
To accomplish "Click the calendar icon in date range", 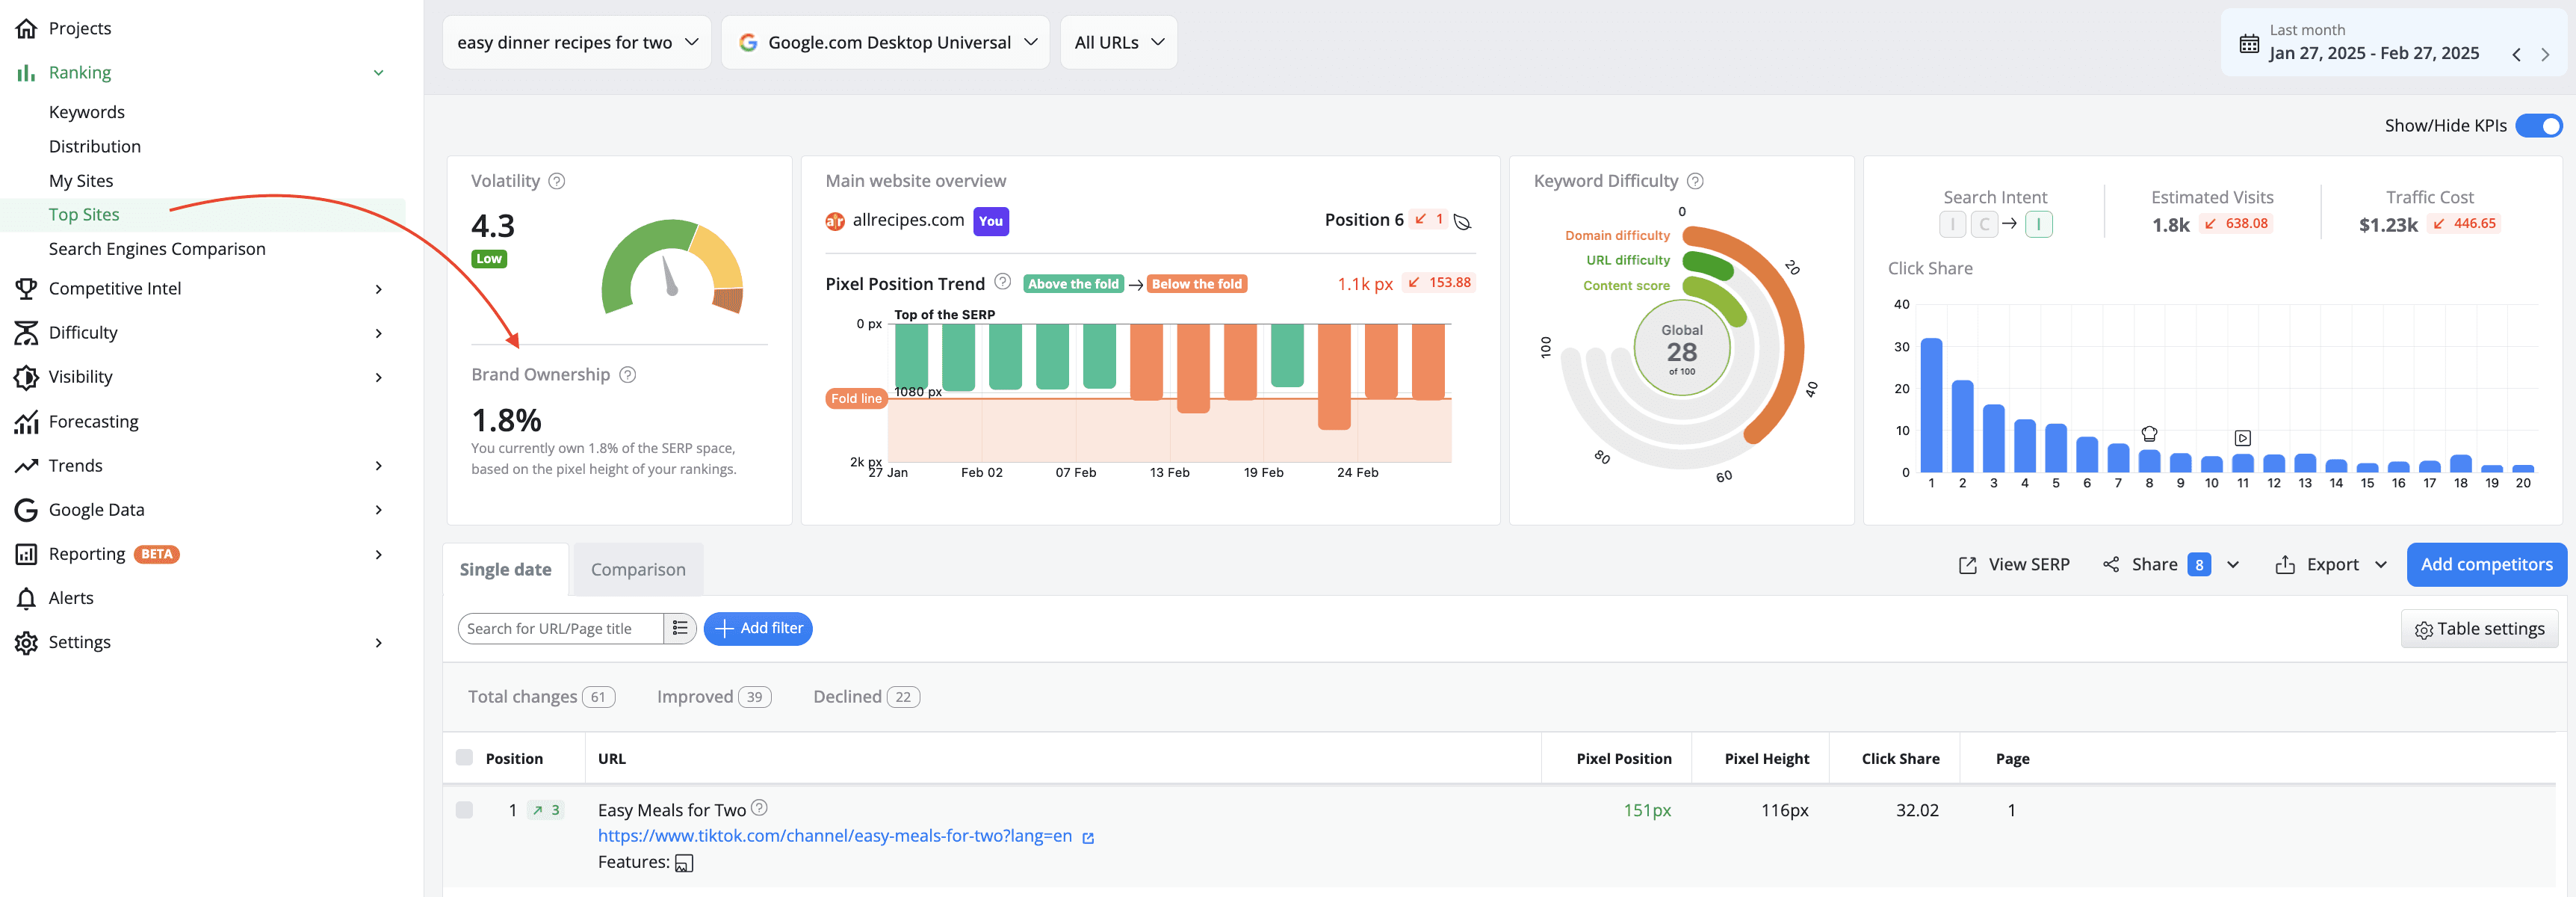I will tap(2249, 43).
